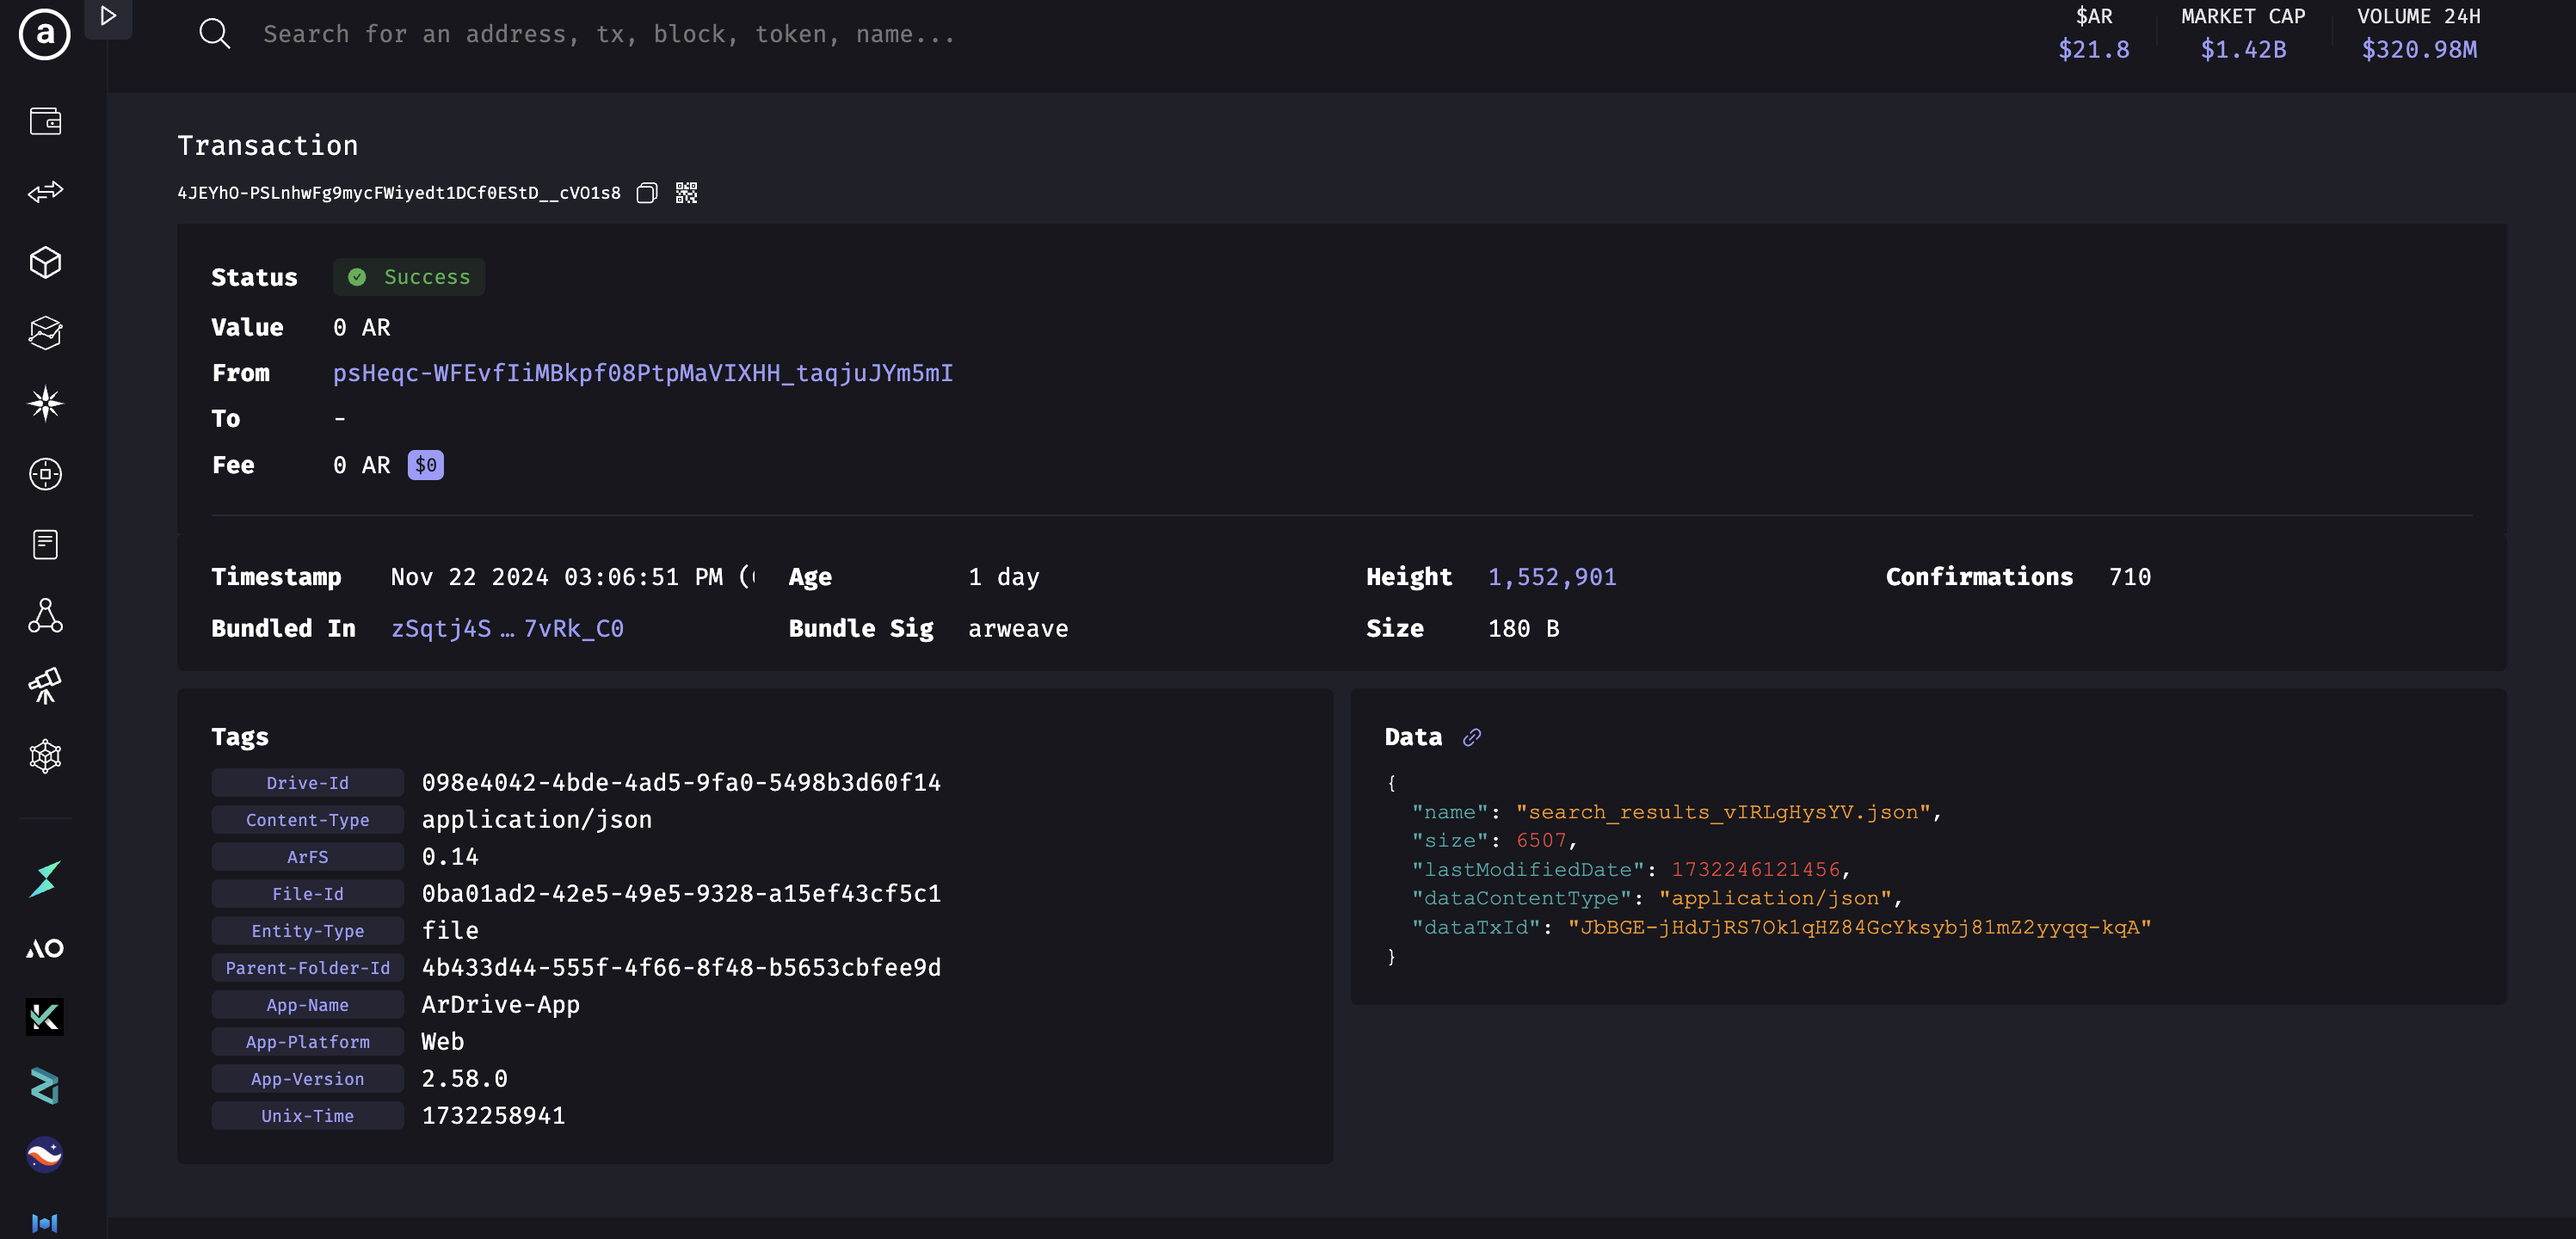This screenshot has height=1239, width=2576.
Task: Click the data link chain icon
Action: coord(1471,737)
